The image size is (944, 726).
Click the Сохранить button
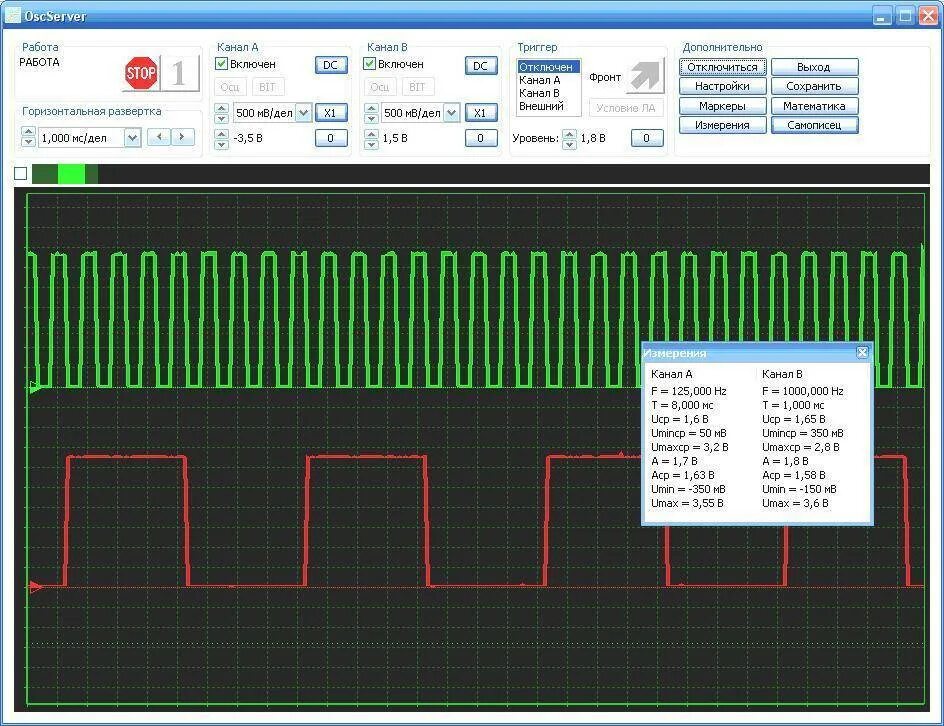(814, 86)
